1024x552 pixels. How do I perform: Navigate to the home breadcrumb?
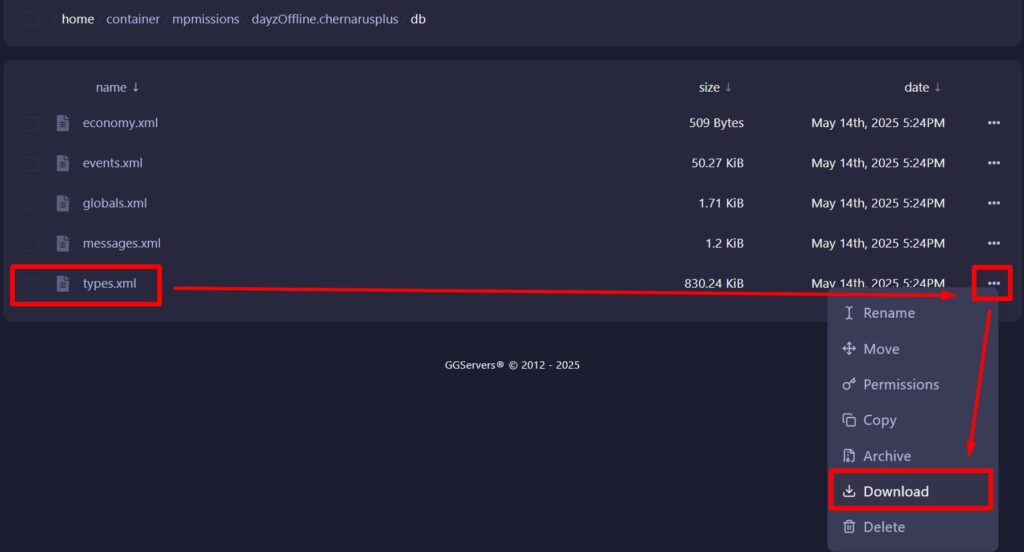(78, 19)
